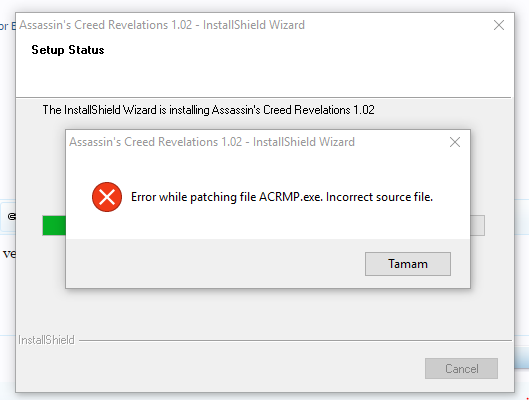
Task: Click the red error X icon
Action: pos(107,197)
